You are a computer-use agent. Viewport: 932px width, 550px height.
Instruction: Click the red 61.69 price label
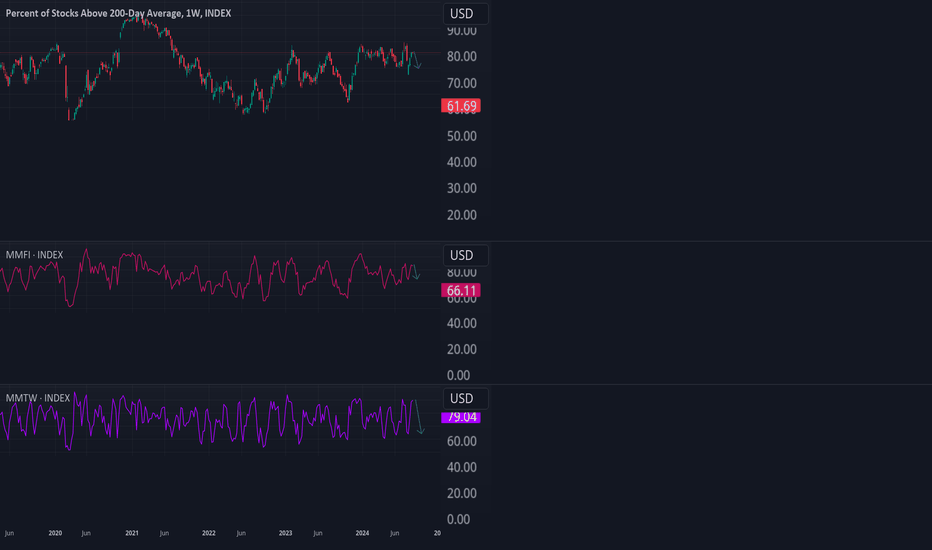(461, 106)
